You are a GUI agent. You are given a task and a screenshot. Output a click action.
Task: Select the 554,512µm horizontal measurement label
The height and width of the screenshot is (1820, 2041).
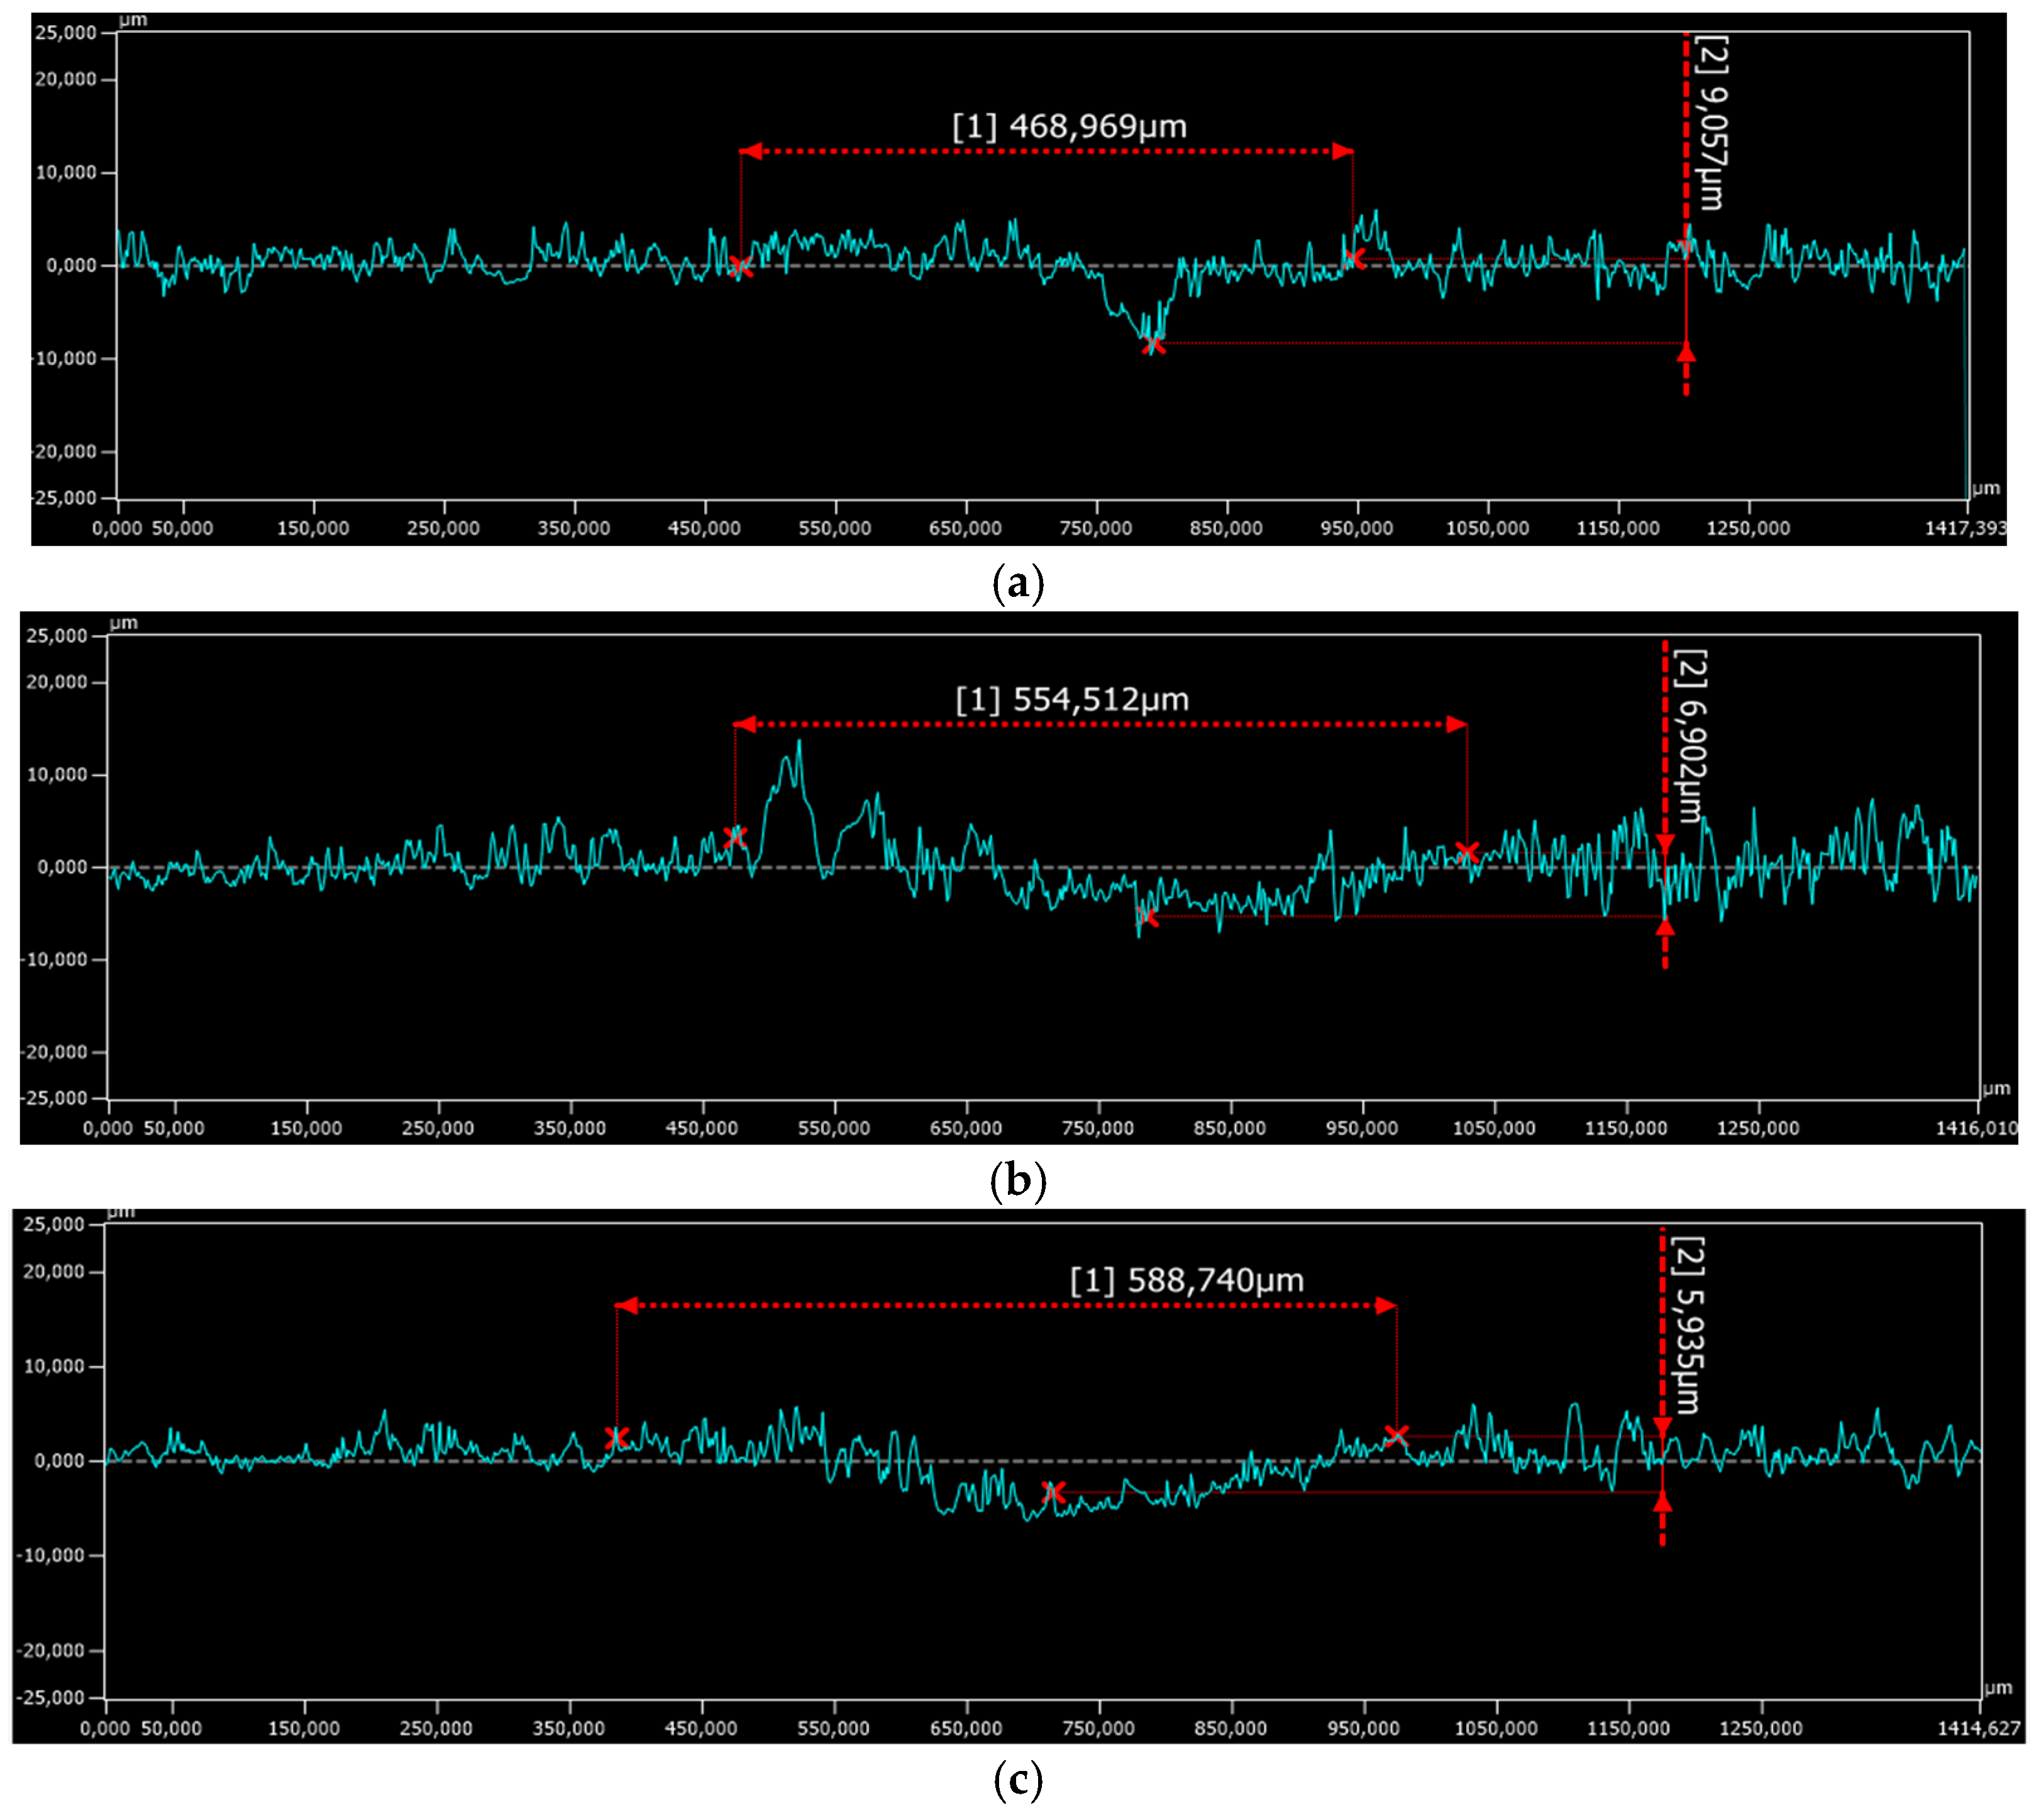tap(1072, 700)
